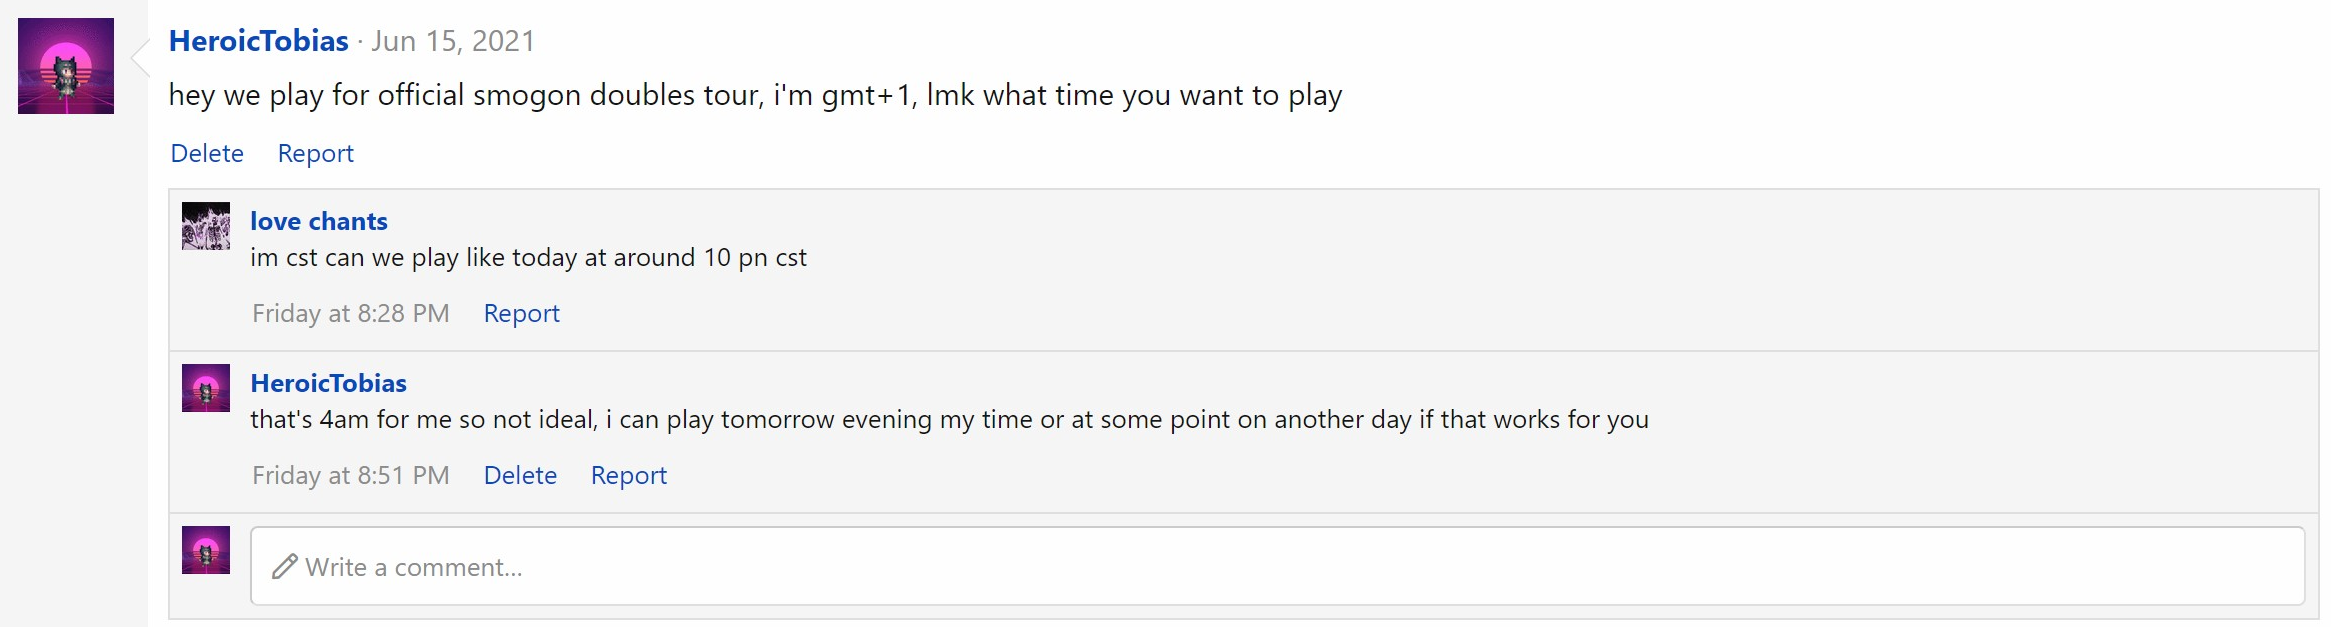
Task: Open the love chants user profile
Action: point(318,221)
